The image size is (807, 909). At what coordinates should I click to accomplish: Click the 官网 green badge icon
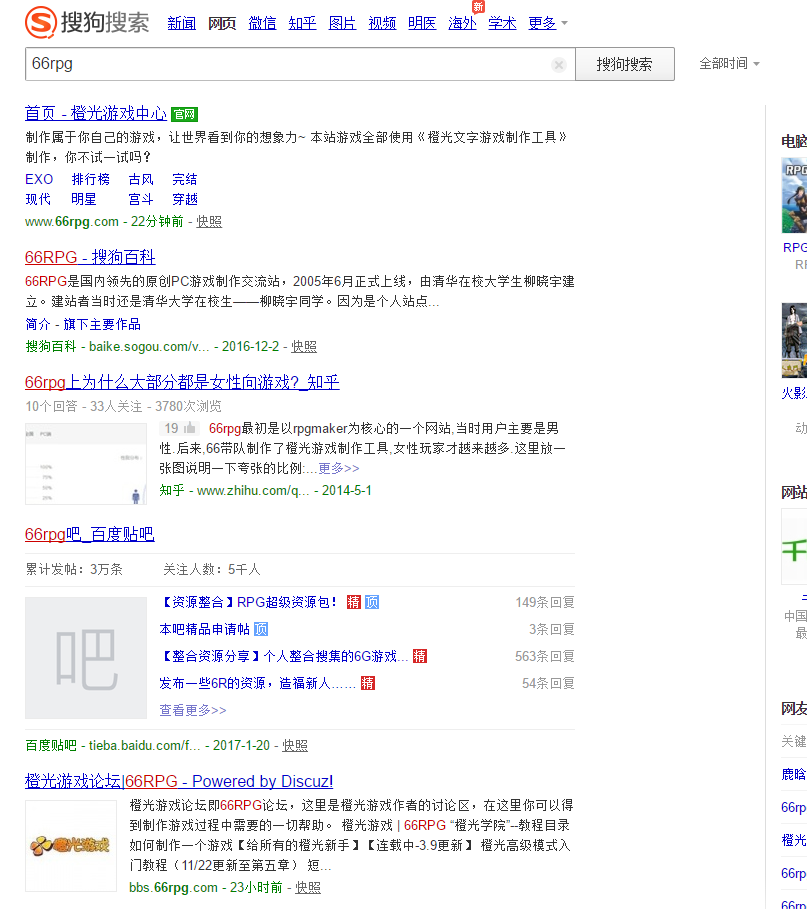click(184, 114)
